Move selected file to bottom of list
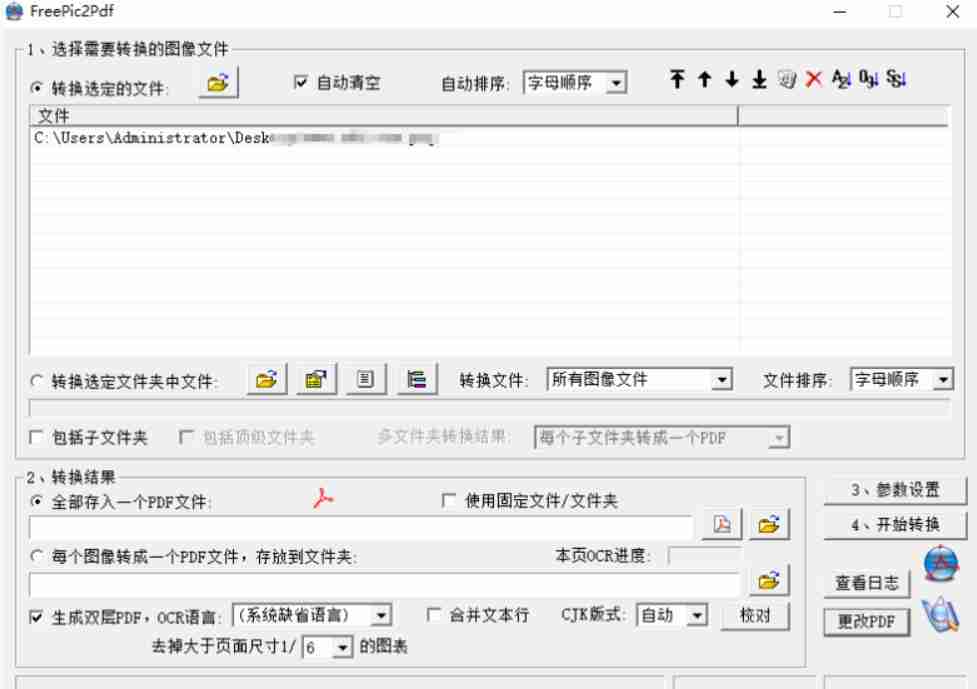 [x=760, y=79]
